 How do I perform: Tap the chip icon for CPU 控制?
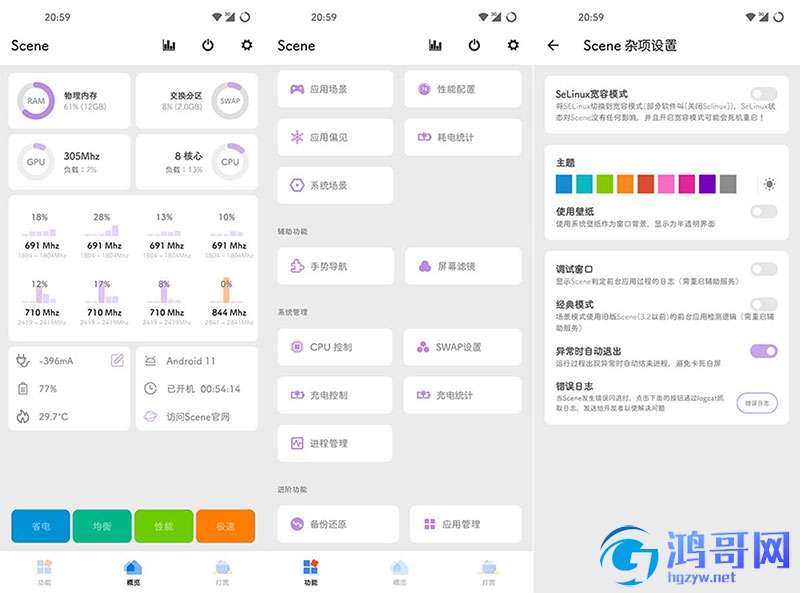tap(296, 347)
